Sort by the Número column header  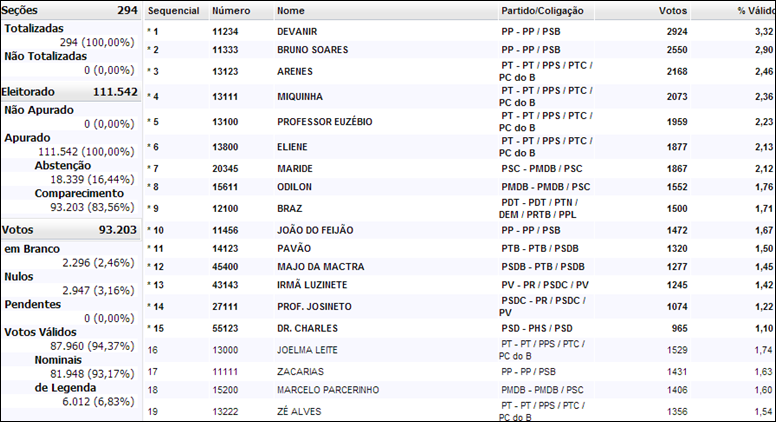[x=231, y=11]
